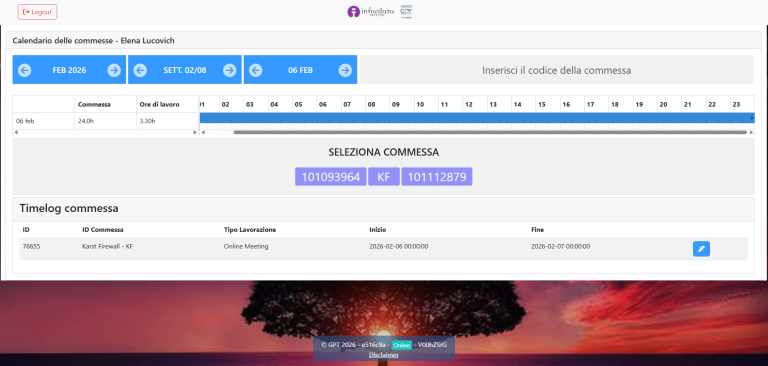The width and height of the screenshot is (768, 366).
Task: Click the commessa code input field
Action: (556, 70)
